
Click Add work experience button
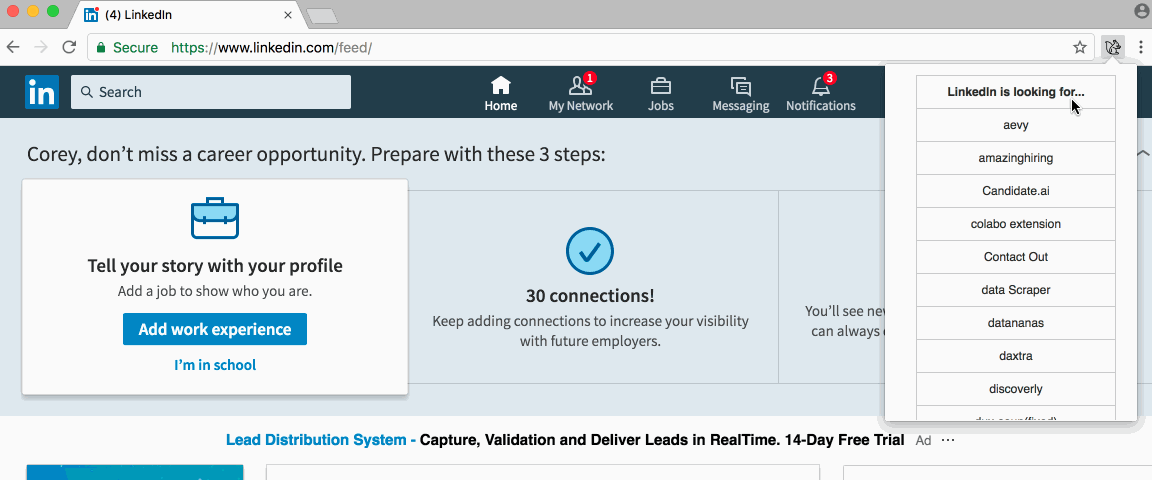(x=215, y=329)
